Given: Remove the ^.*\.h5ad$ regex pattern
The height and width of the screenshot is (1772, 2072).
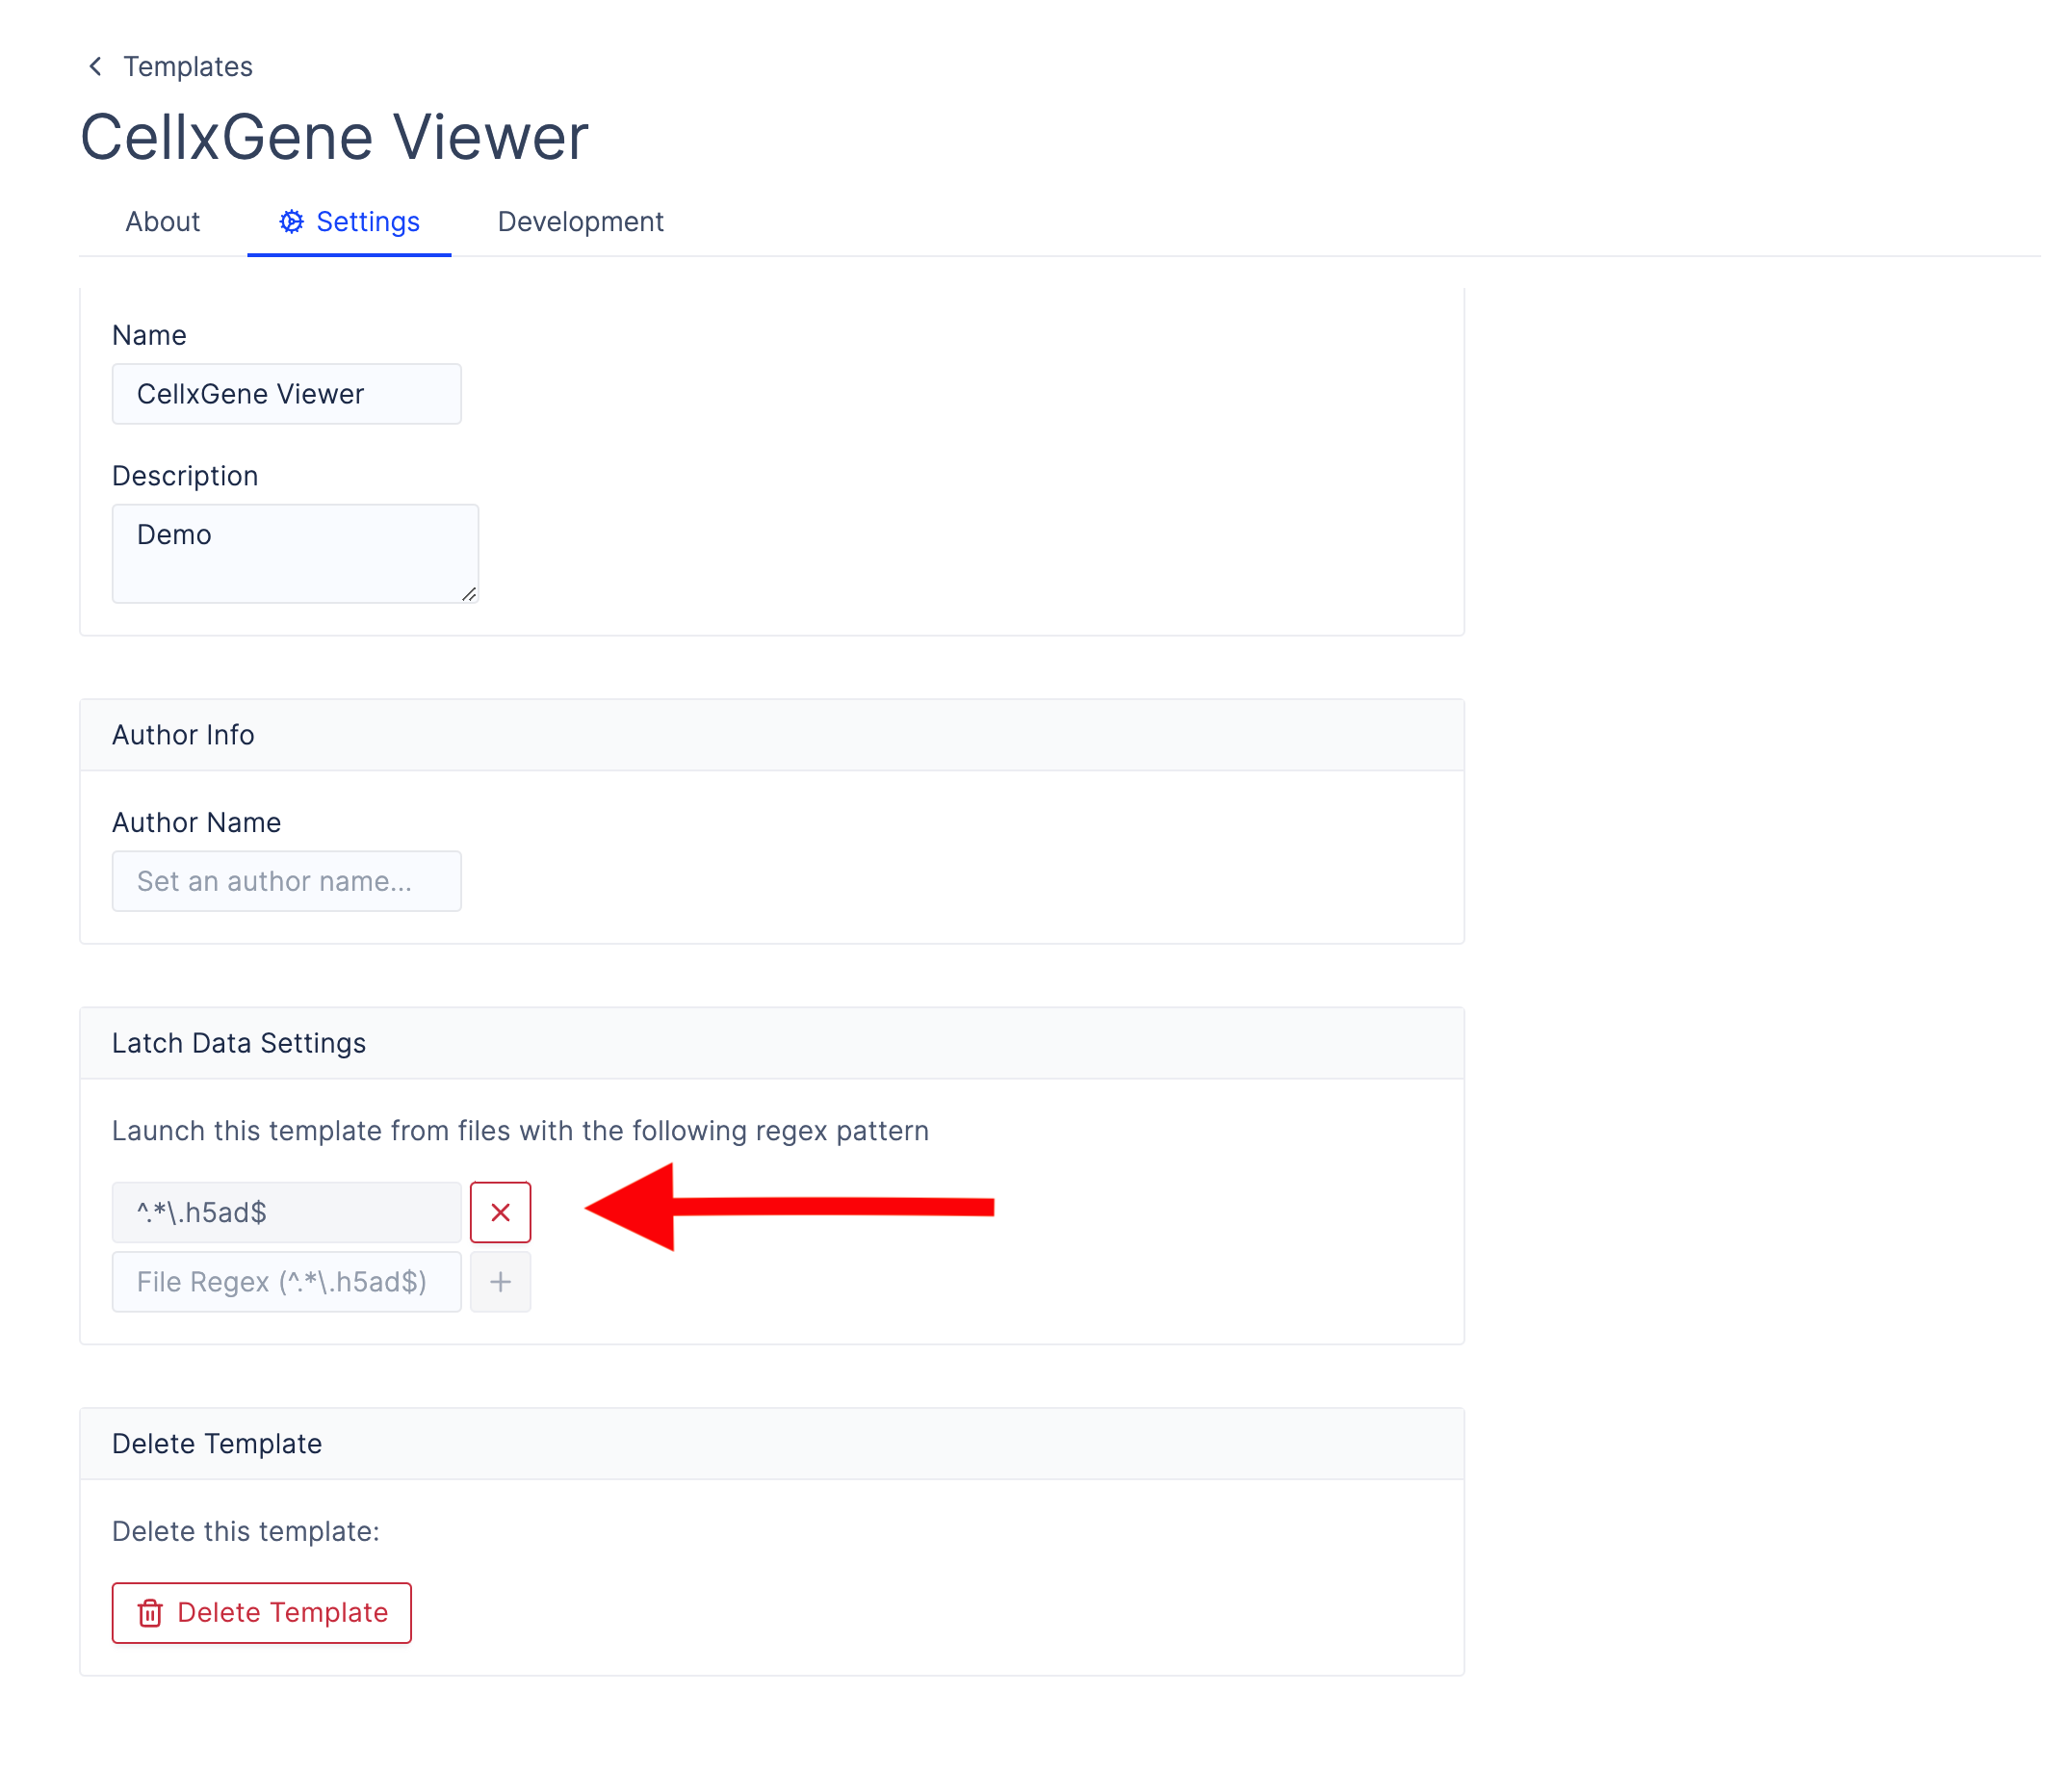Looking at the screenshot, I should coord(501,1212).
